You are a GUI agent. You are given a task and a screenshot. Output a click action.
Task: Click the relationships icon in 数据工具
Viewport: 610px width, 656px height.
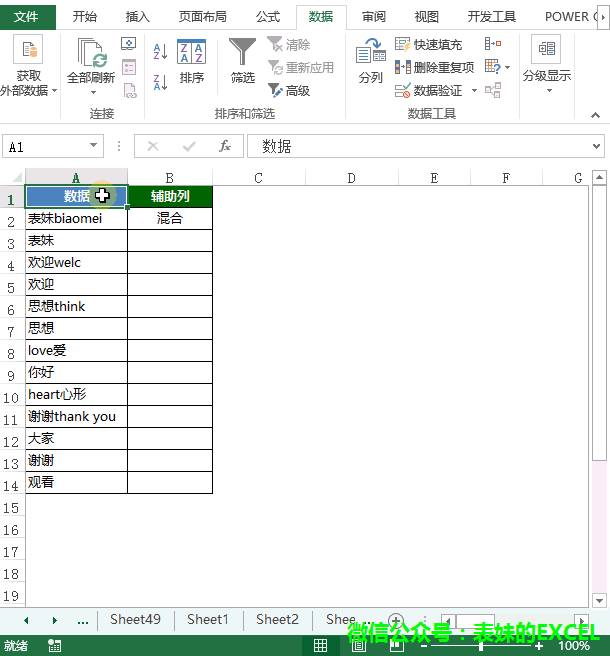(493, 90)
